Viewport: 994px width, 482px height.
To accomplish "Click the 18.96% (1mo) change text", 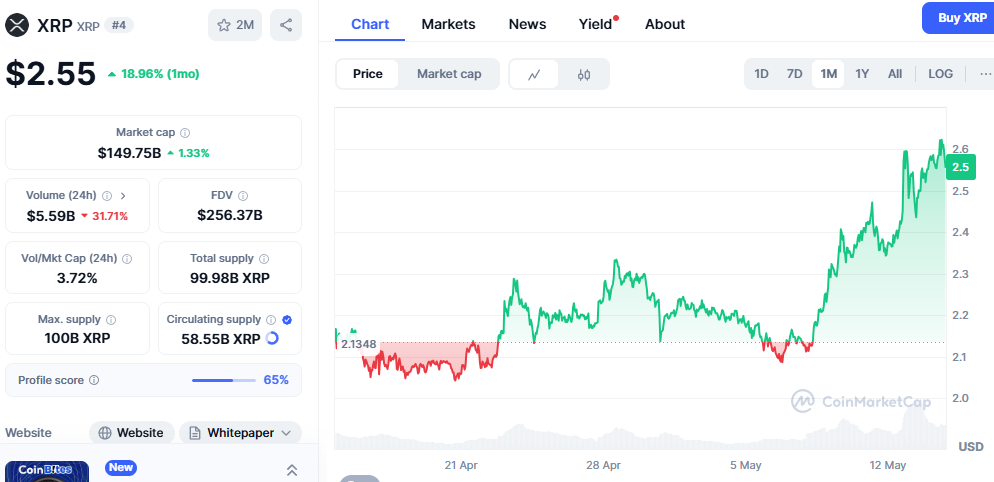I will point(160,74).
